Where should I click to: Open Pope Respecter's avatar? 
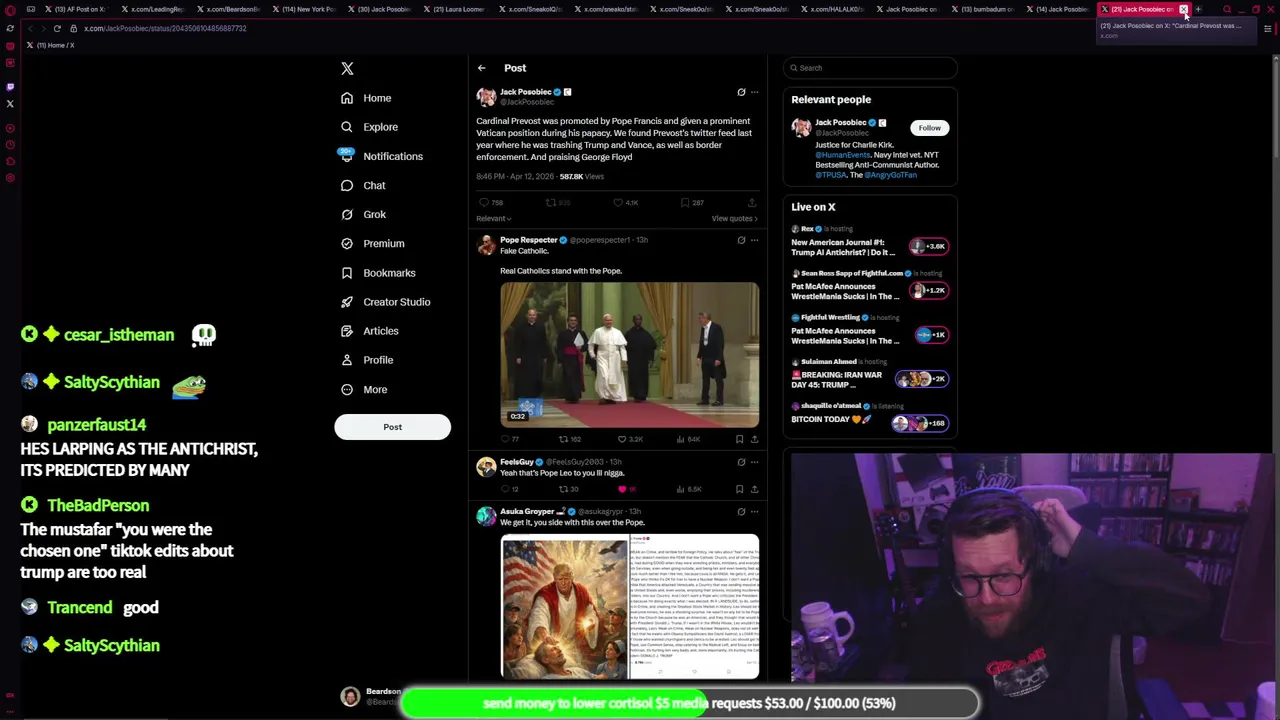point(486,245)
